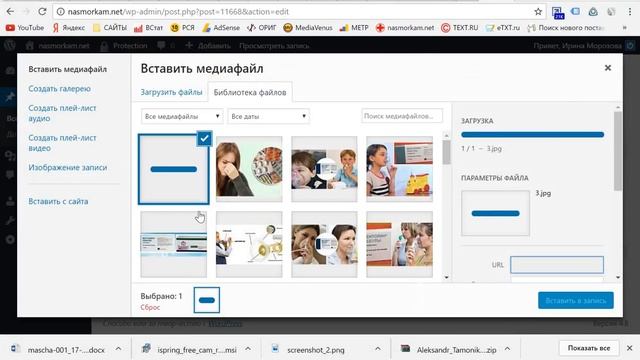
Task: Select the uploading 3.jpg thumbnail in the grid
Action: coord(173,169)
